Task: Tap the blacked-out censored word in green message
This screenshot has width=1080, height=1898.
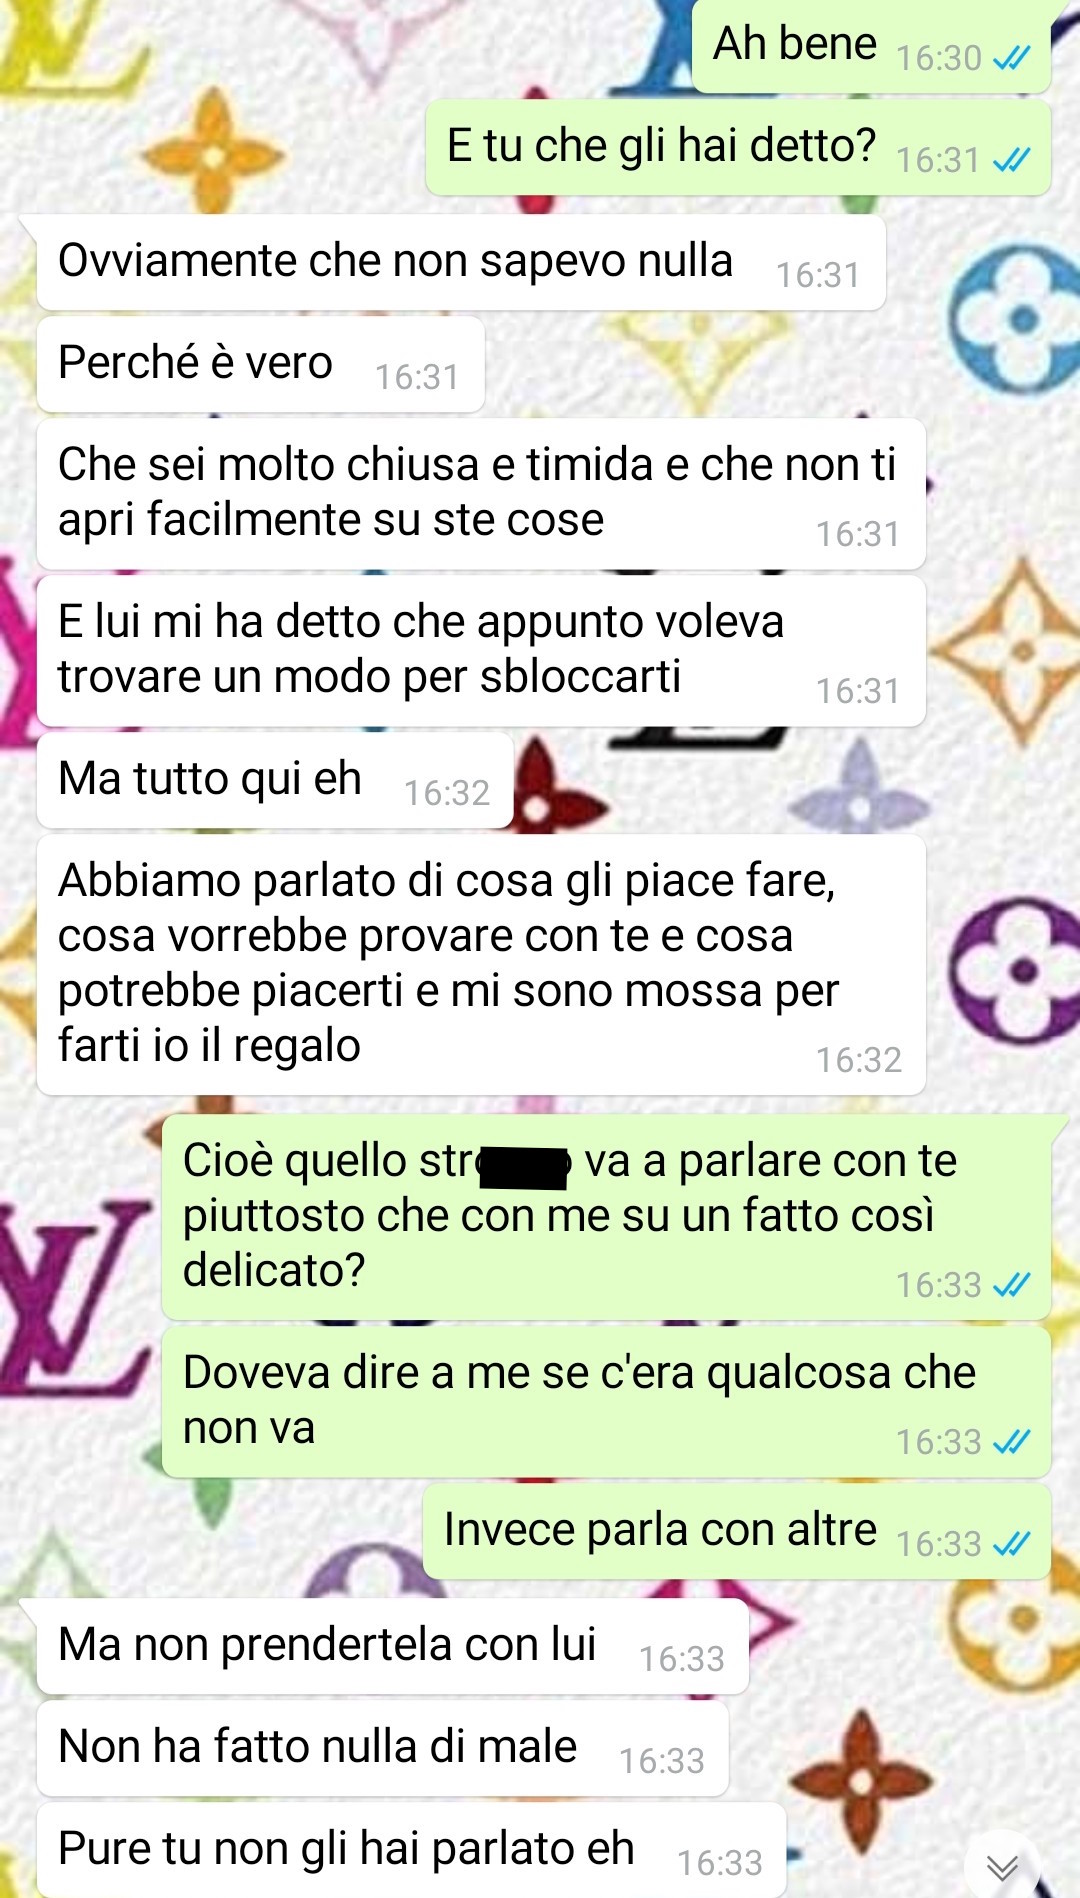Action: coord(524,1167)
